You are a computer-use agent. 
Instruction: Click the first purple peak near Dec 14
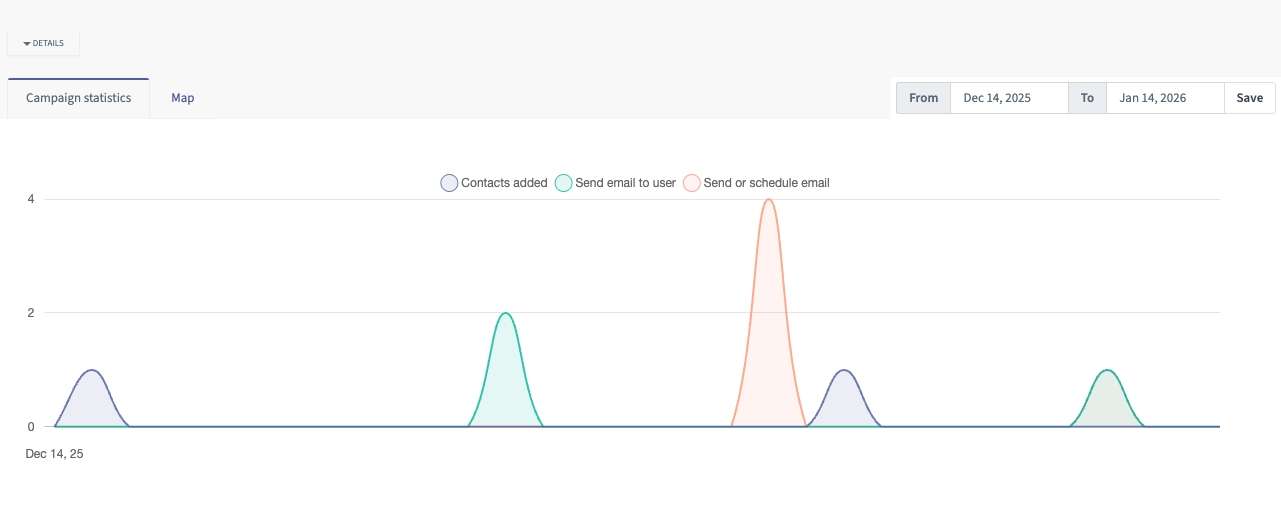(92, 371)
